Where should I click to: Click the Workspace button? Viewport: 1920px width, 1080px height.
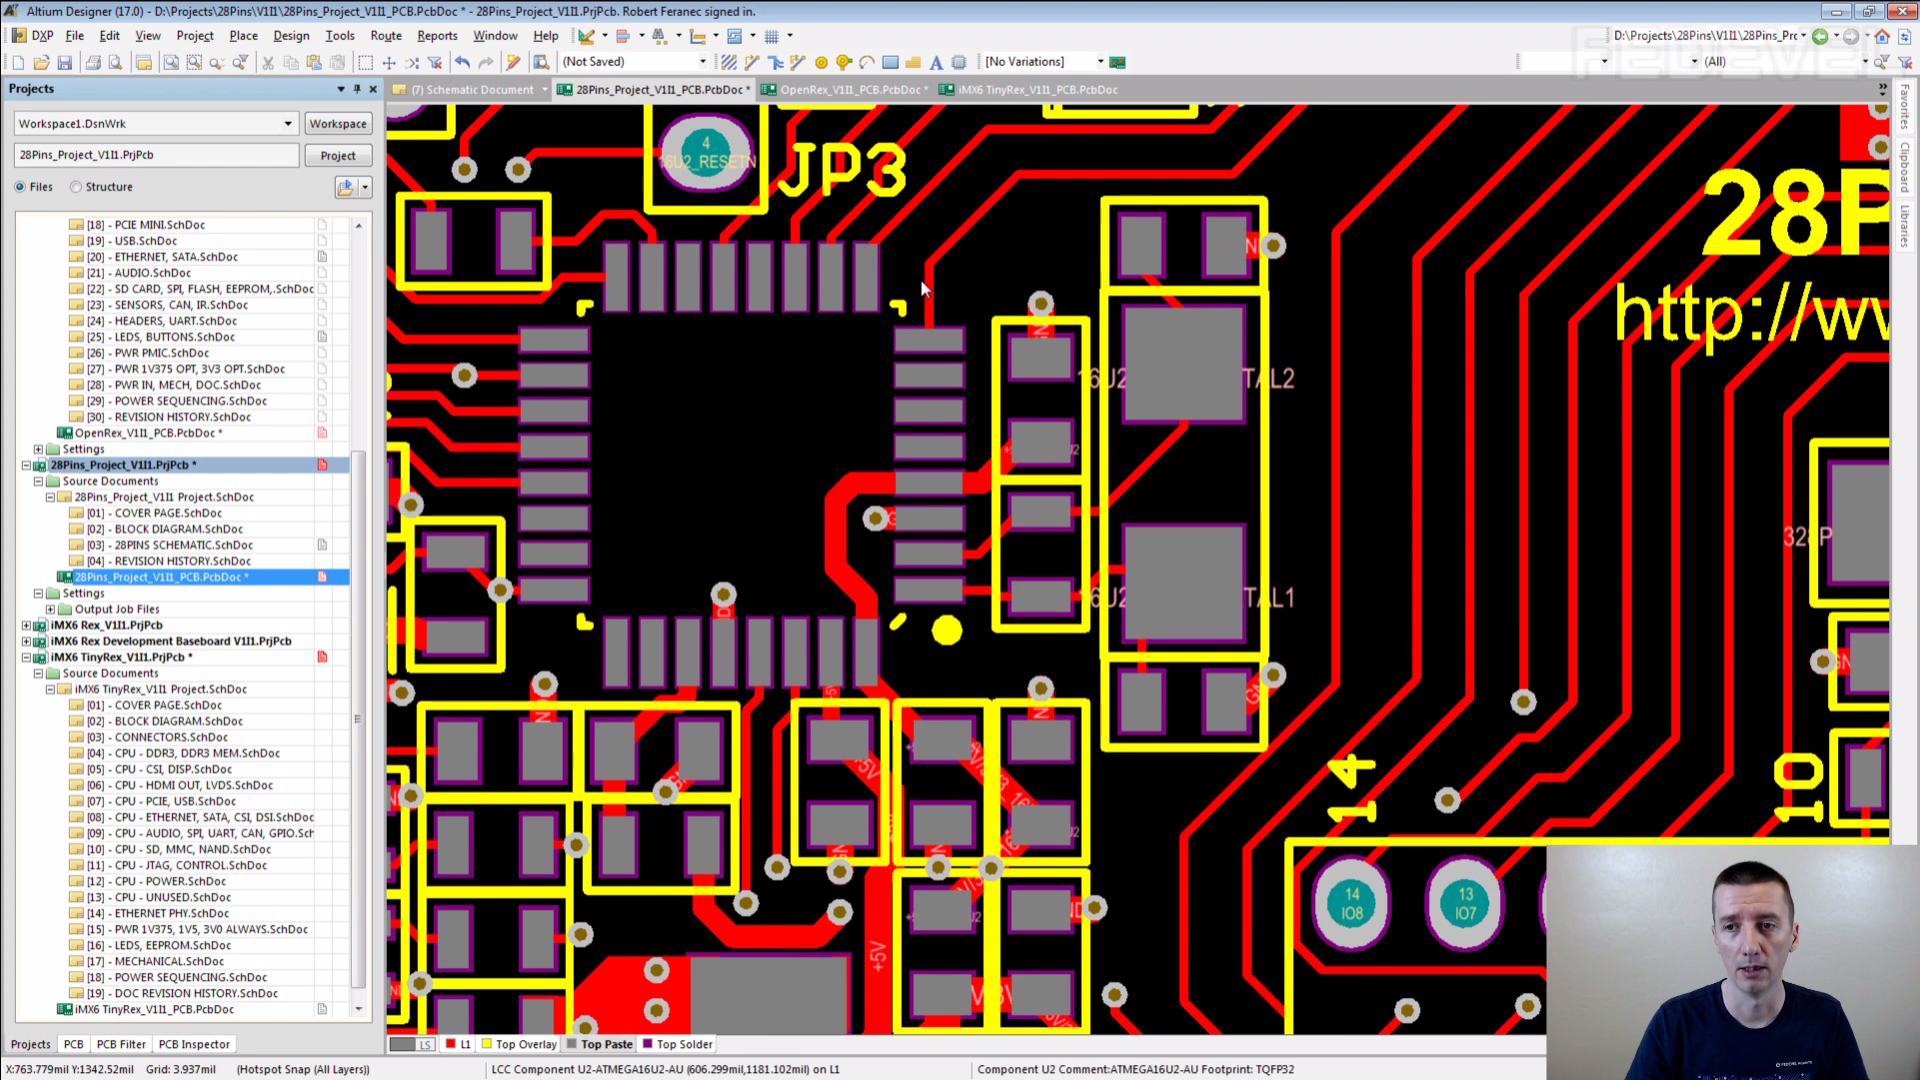(337, 124)
